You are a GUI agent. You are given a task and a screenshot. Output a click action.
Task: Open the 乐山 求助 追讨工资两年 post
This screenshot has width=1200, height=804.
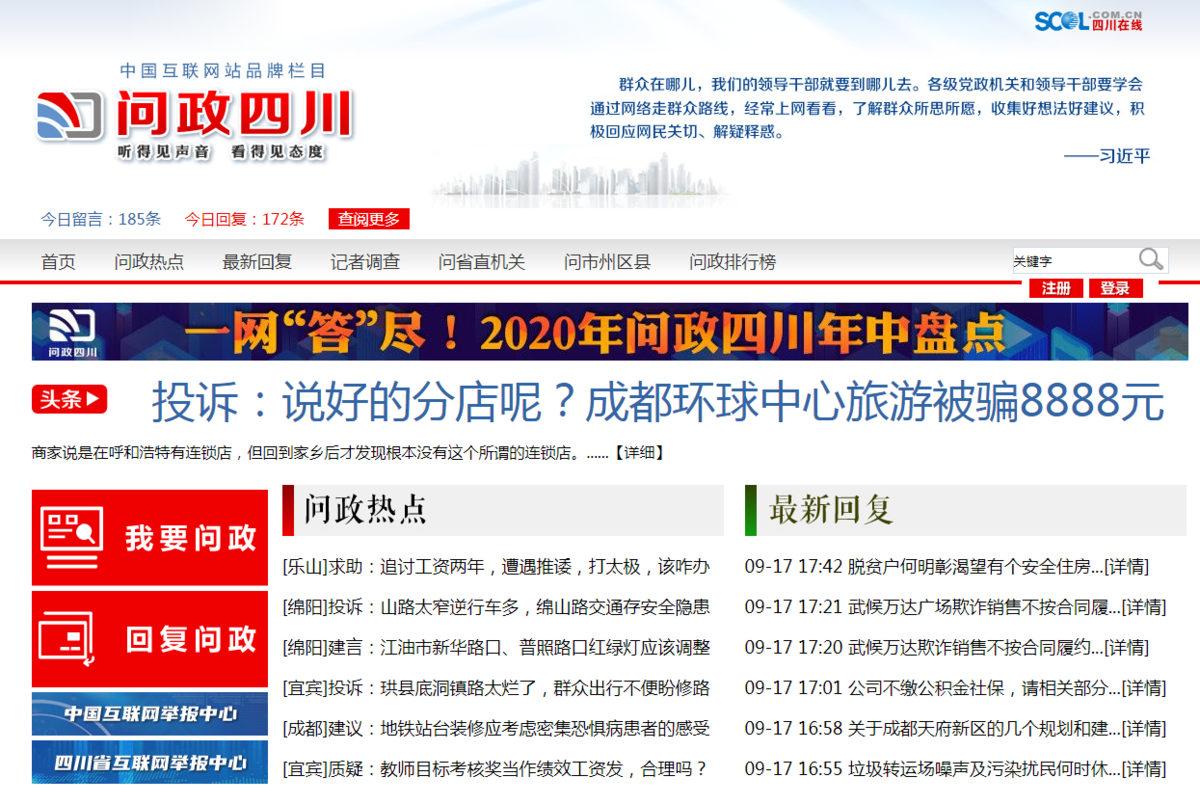(496, 567)
